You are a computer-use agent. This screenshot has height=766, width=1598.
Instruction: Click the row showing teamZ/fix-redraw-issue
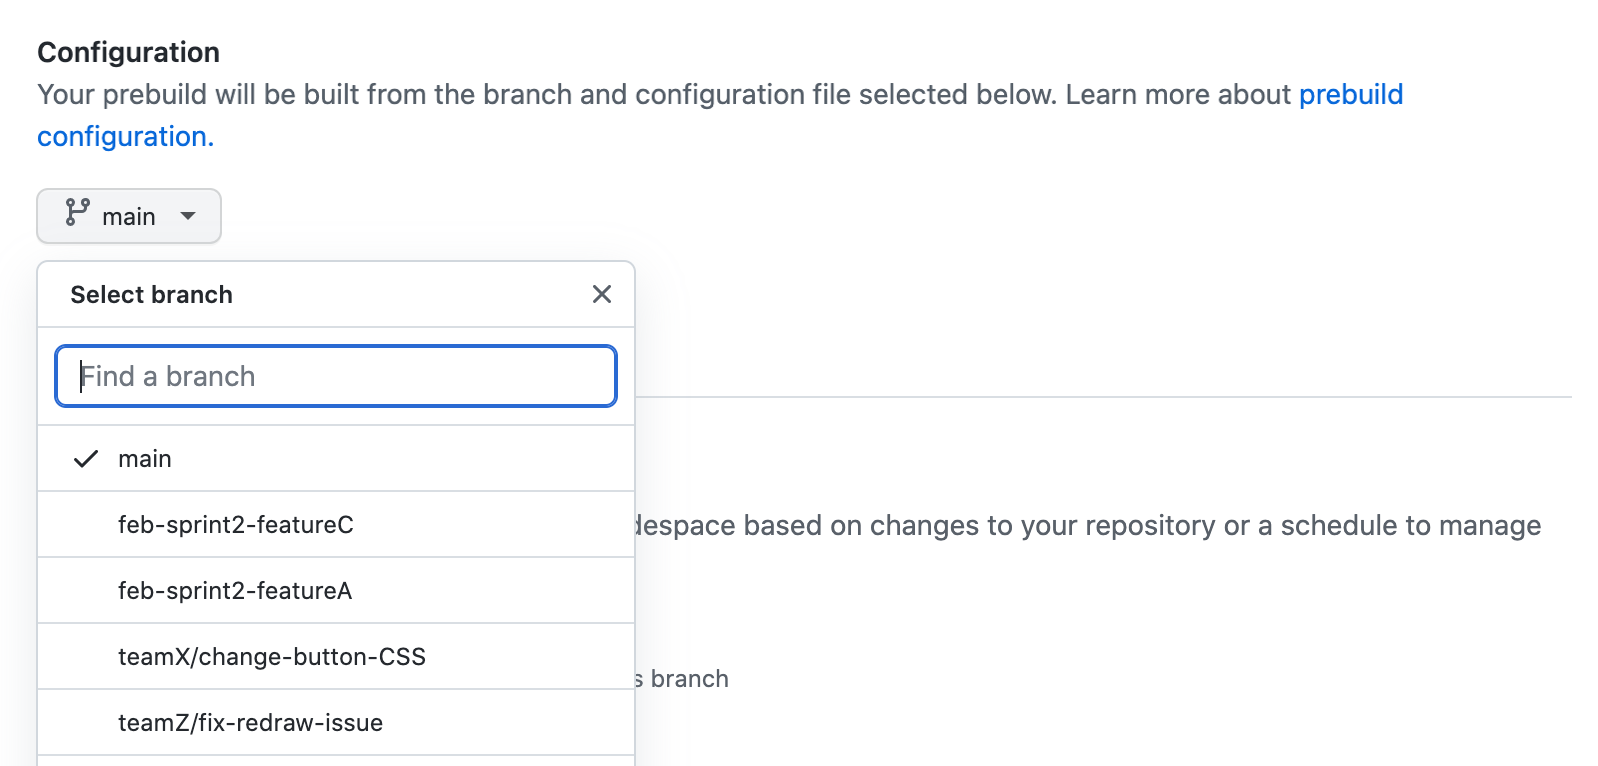[250, 722]
